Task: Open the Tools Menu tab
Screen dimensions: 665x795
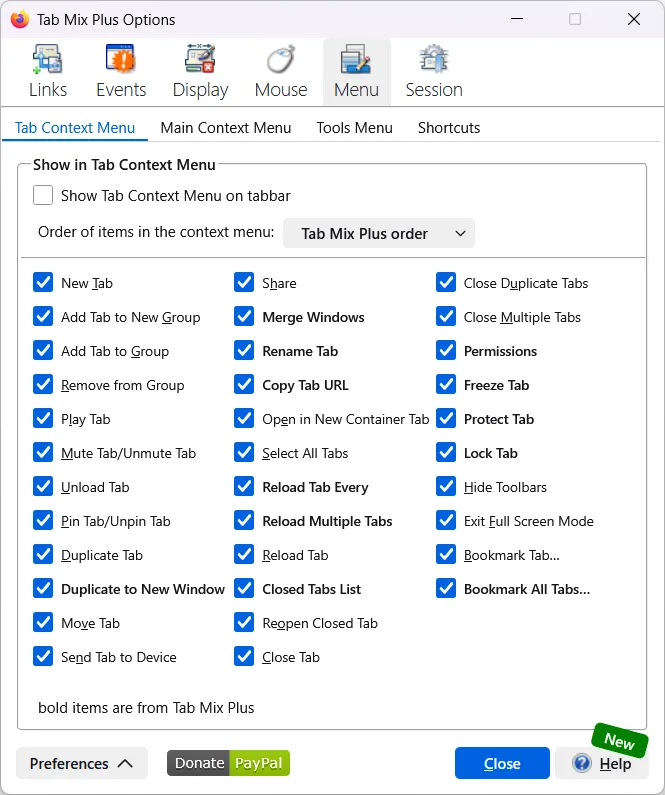Action: 354,128
